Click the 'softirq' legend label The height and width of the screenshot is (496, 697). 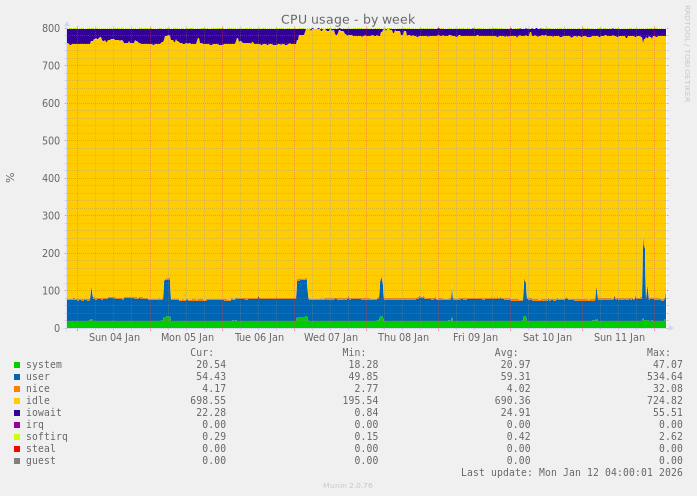(x=47, y=437)
